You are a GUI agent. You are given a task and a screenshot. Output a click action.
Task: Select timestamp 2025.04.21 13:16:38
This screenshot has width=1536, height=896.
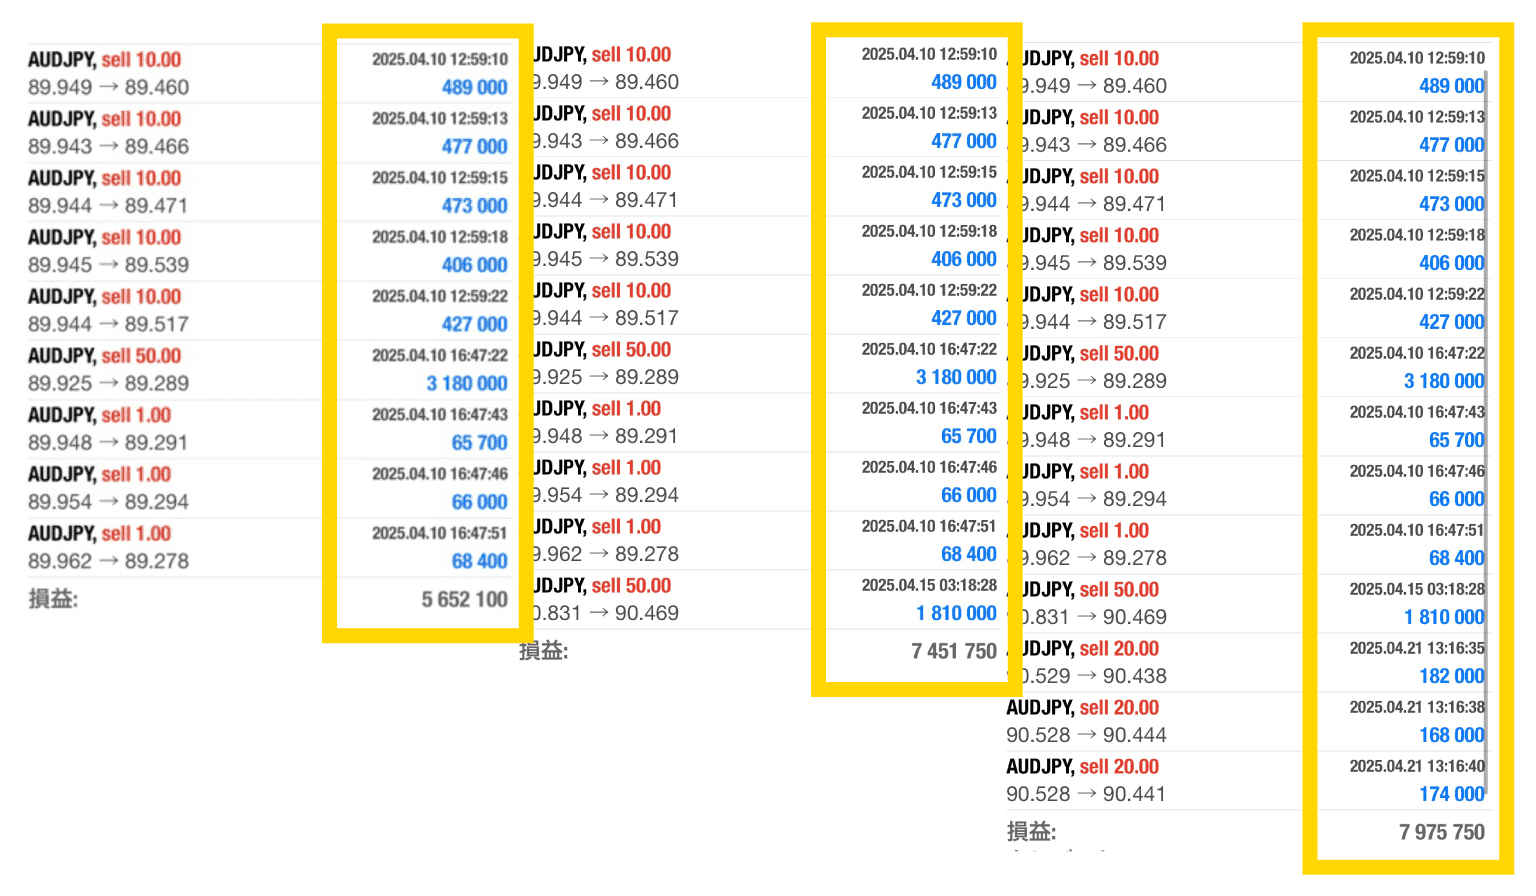pos(1417,707)
